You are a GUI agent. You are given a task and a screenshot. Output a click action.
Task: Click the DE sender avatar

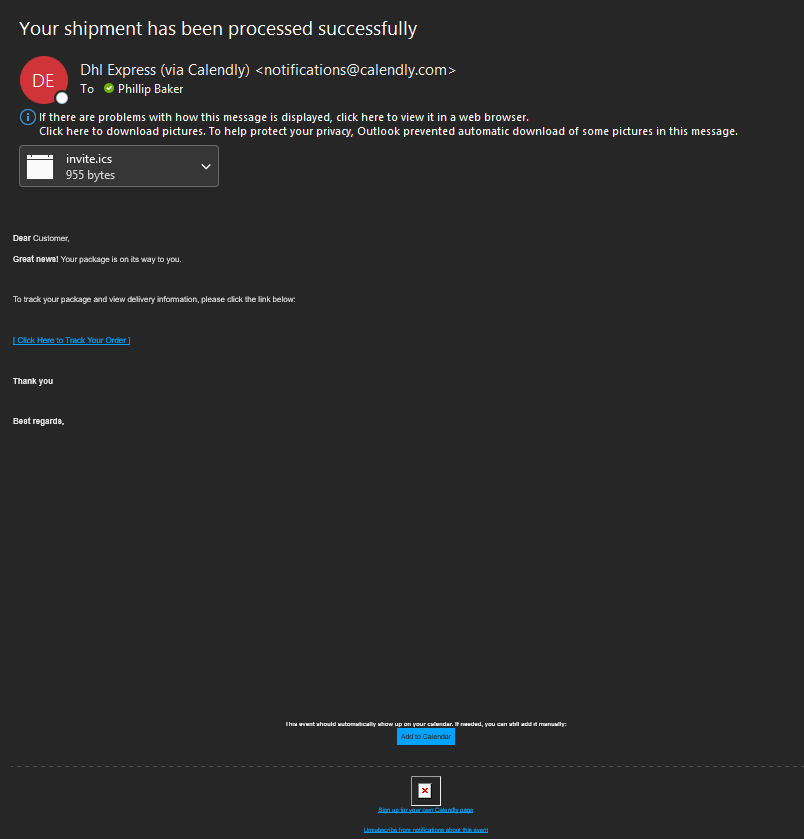tap(44, 80)
